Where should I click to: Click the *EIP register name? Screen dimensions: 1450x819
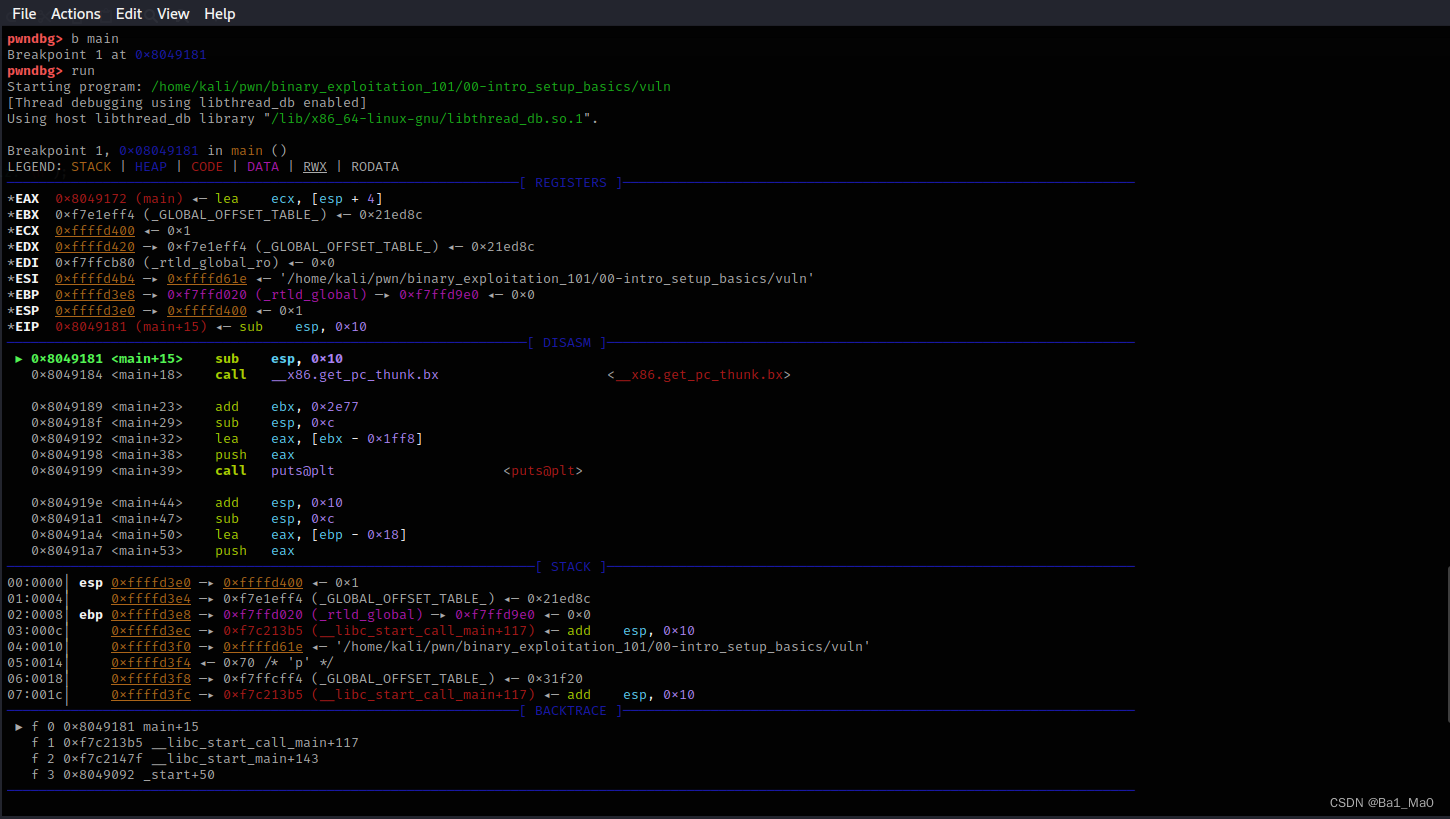(x=23, y=327)
